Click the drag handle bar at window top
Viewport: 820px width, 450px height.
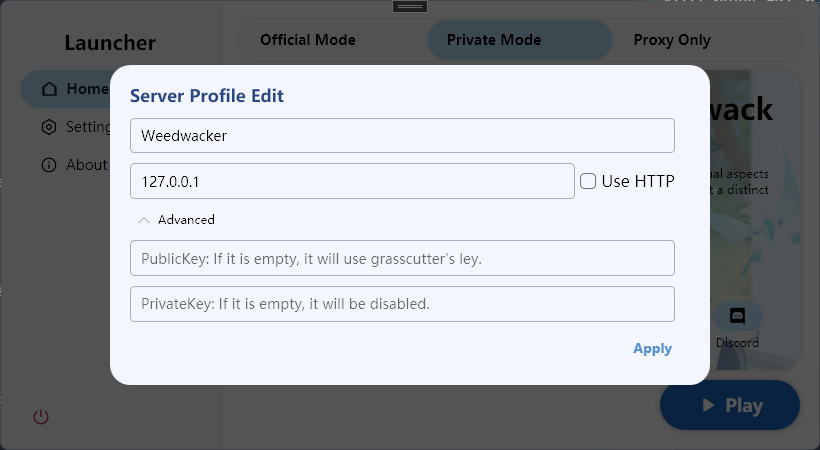point(410,6)
